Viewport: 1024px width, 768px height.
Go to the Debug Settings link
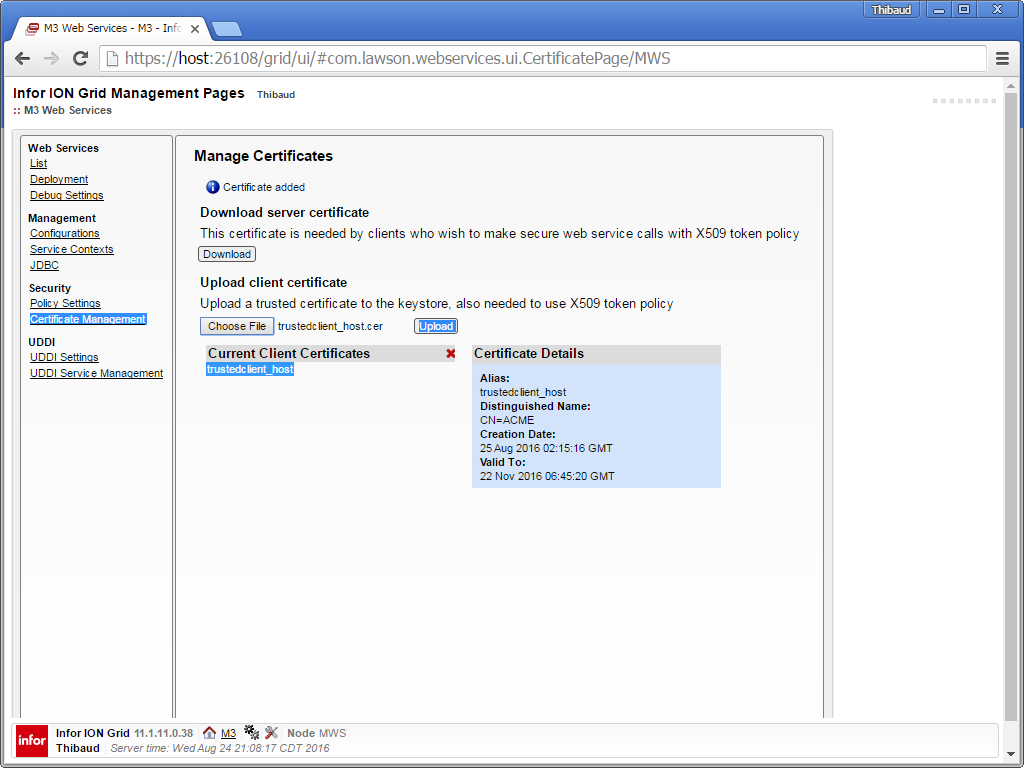(x=66, y=196)
